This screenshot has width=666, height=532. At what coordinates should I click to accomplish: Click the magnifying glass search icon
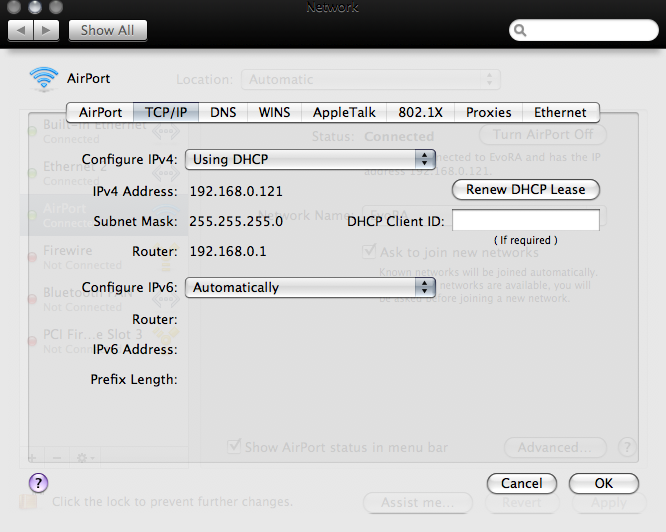(520, 30)
